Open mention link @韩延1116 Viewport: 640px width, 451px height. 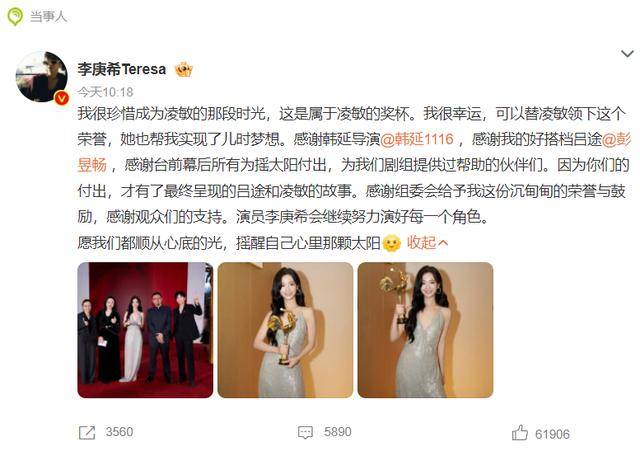(x=417, y=139)
